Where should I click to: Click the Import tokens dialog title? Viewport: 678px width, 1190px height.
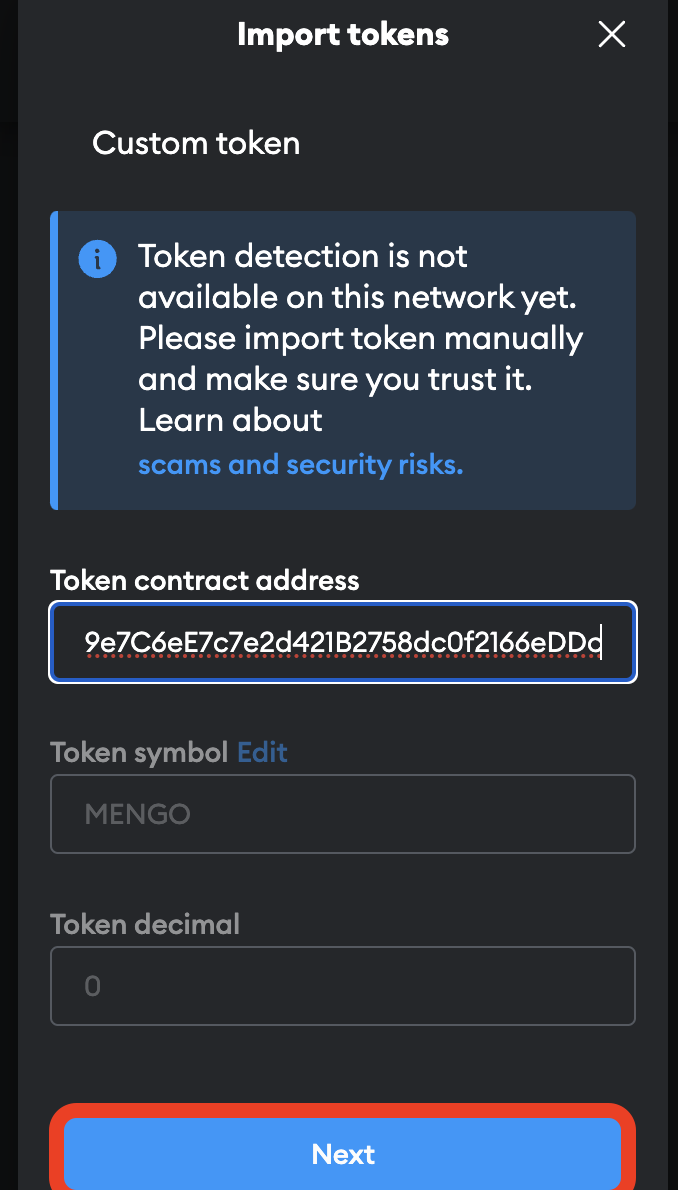click(343, 35)
